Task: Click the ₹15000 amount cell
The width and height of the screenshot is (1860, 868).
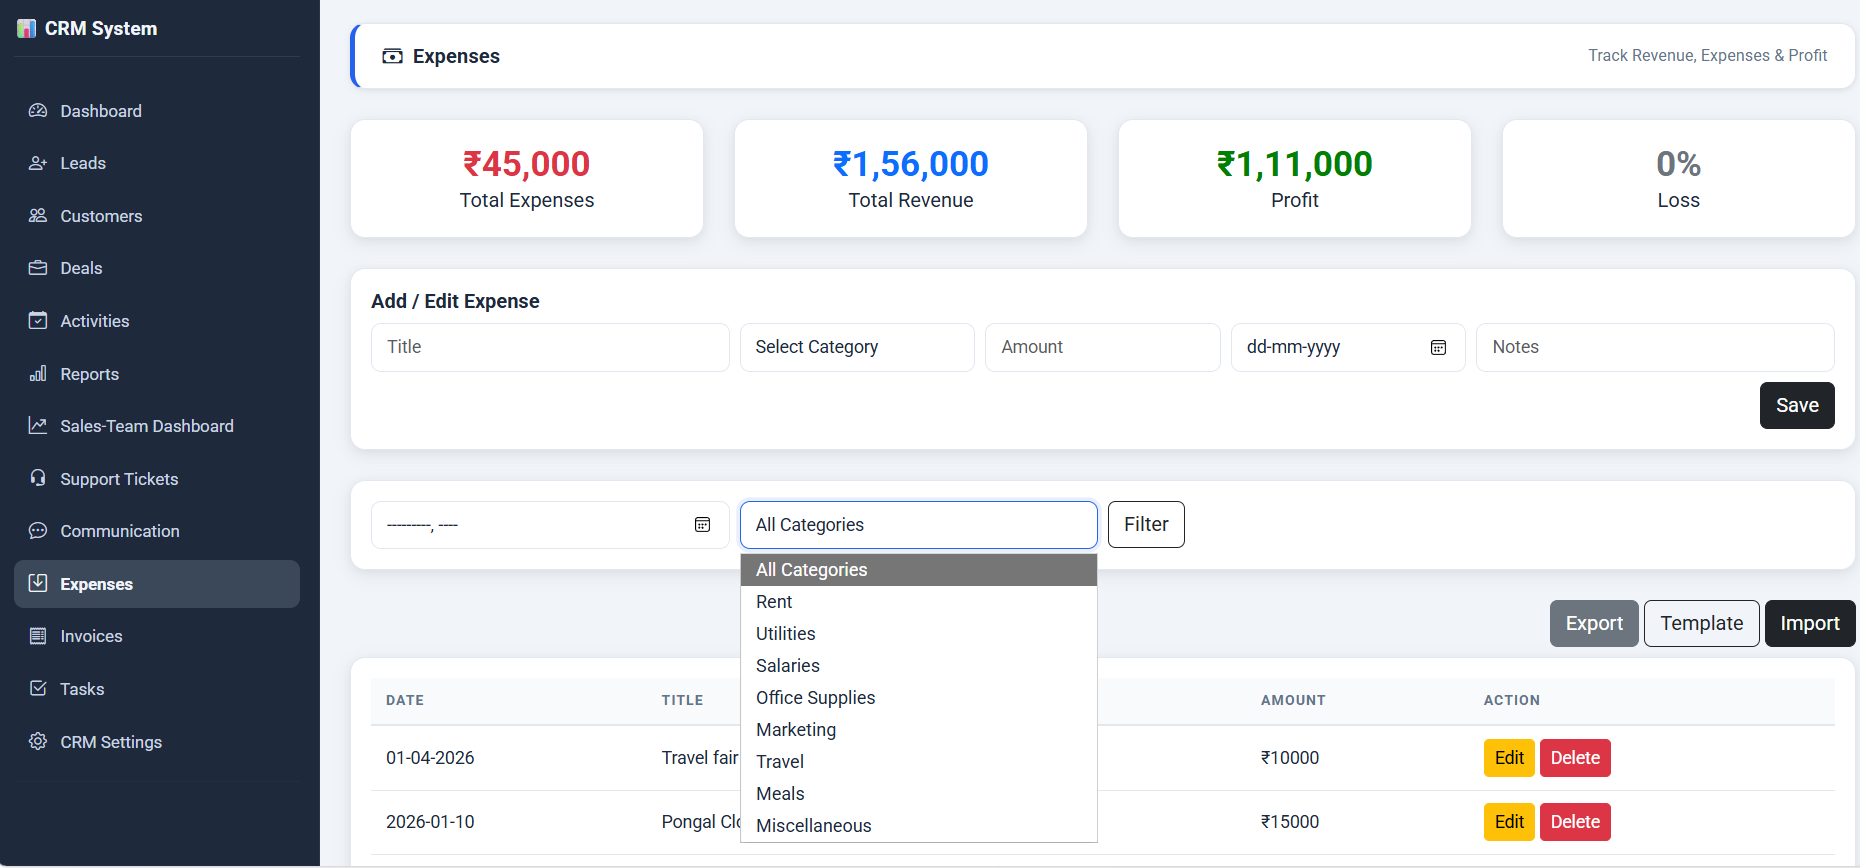Action: coord(1290,822)
